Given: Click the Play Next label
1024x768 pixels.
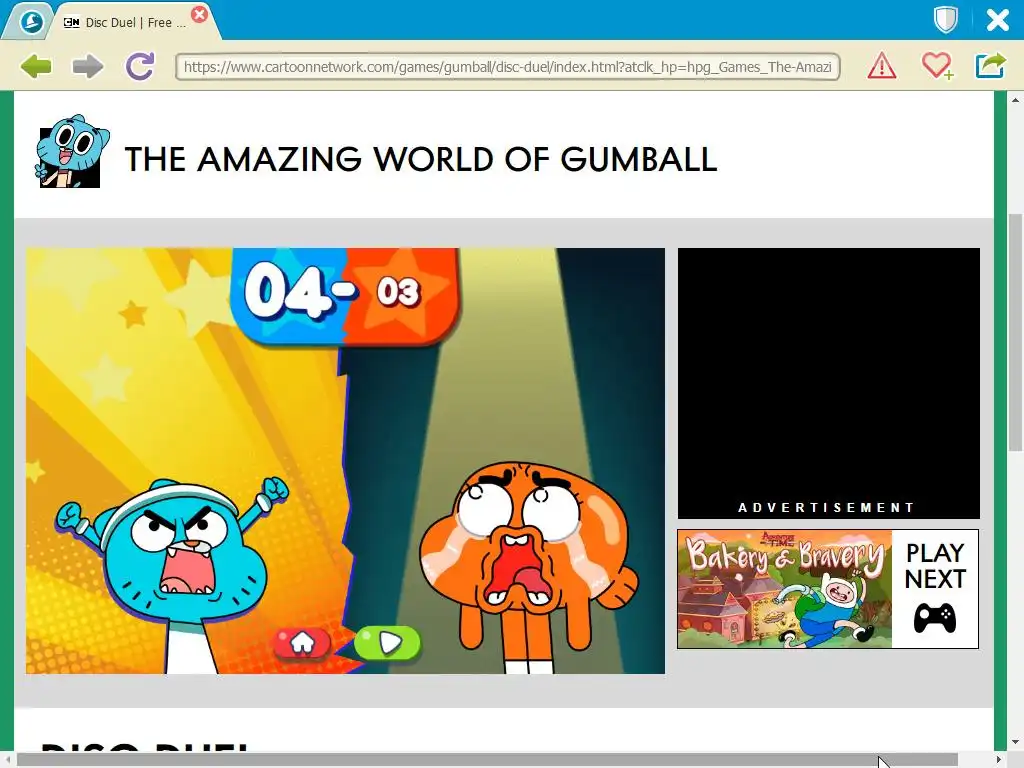Looking at the screenshot, I should click(935, 566).
